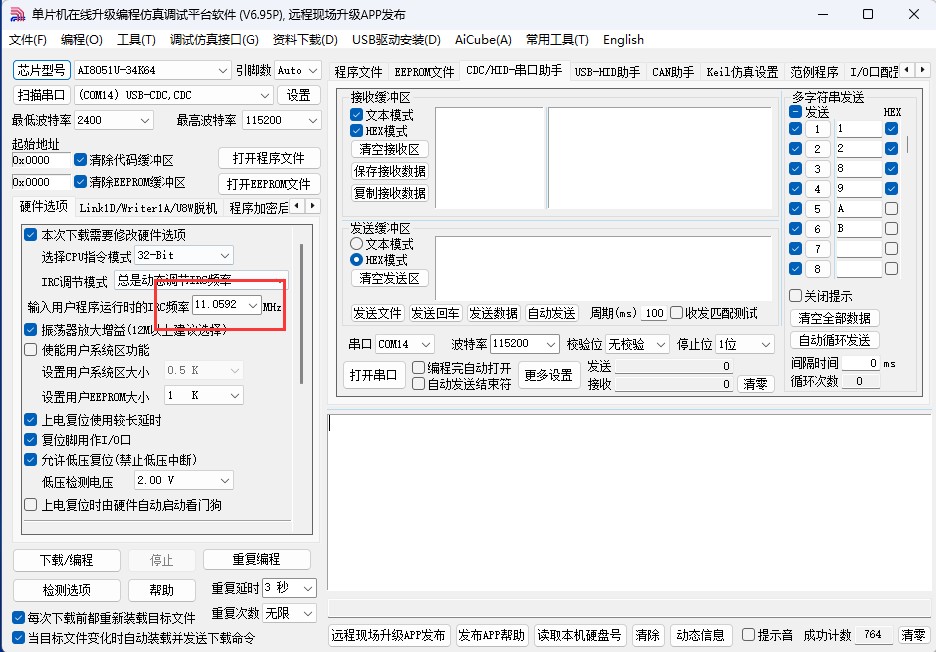
Task: Enable 上电复位时由硬件自动启动看门狗 checkbox
Action: click(x=30, y=505)
